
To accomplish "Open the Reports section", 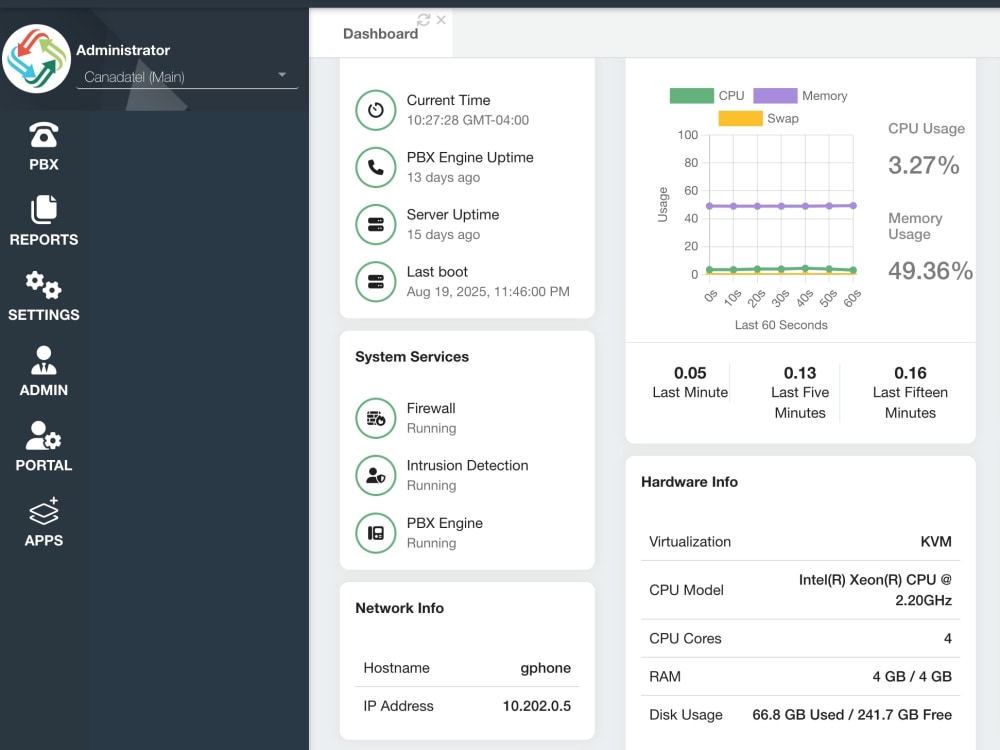I will 43,221.
